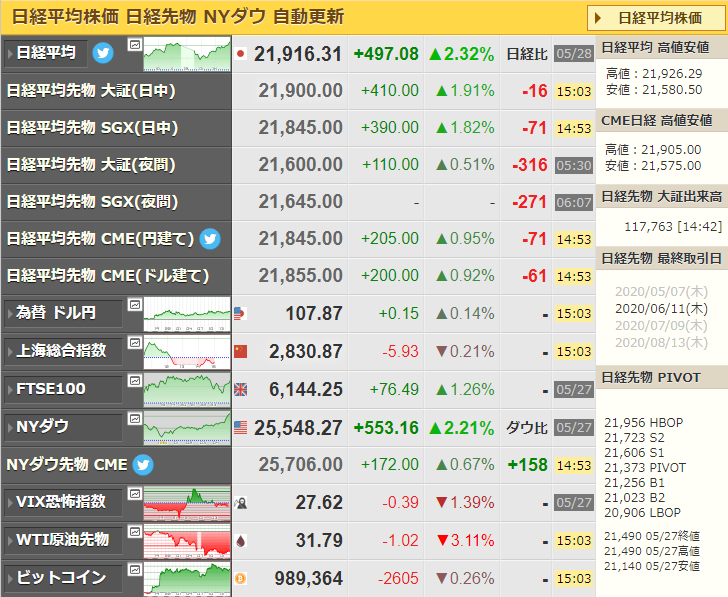
Task: Click the Twitter icon beside NYダウ先物 CME
Action: (143, 465)
